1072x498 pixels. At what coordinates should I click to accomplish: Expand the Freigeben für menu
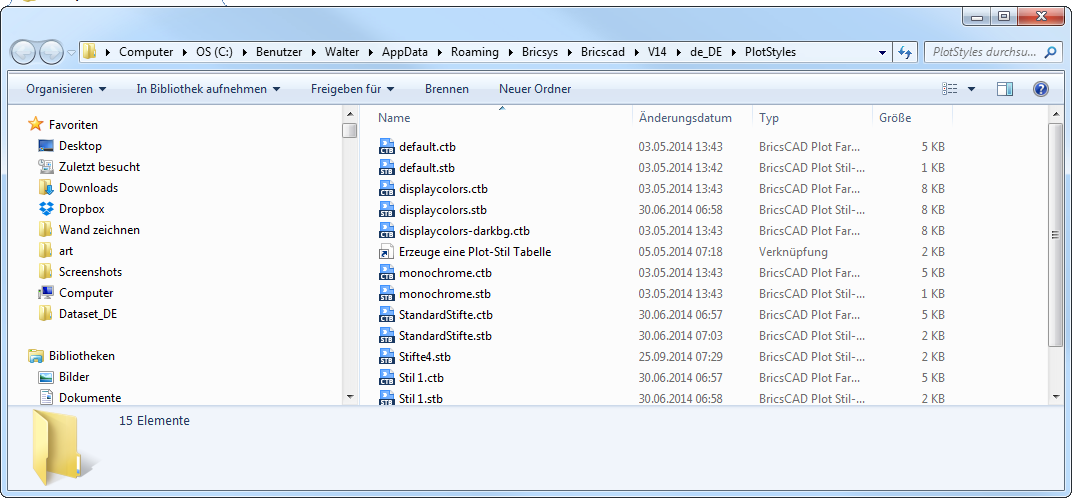tap(352, 89)
